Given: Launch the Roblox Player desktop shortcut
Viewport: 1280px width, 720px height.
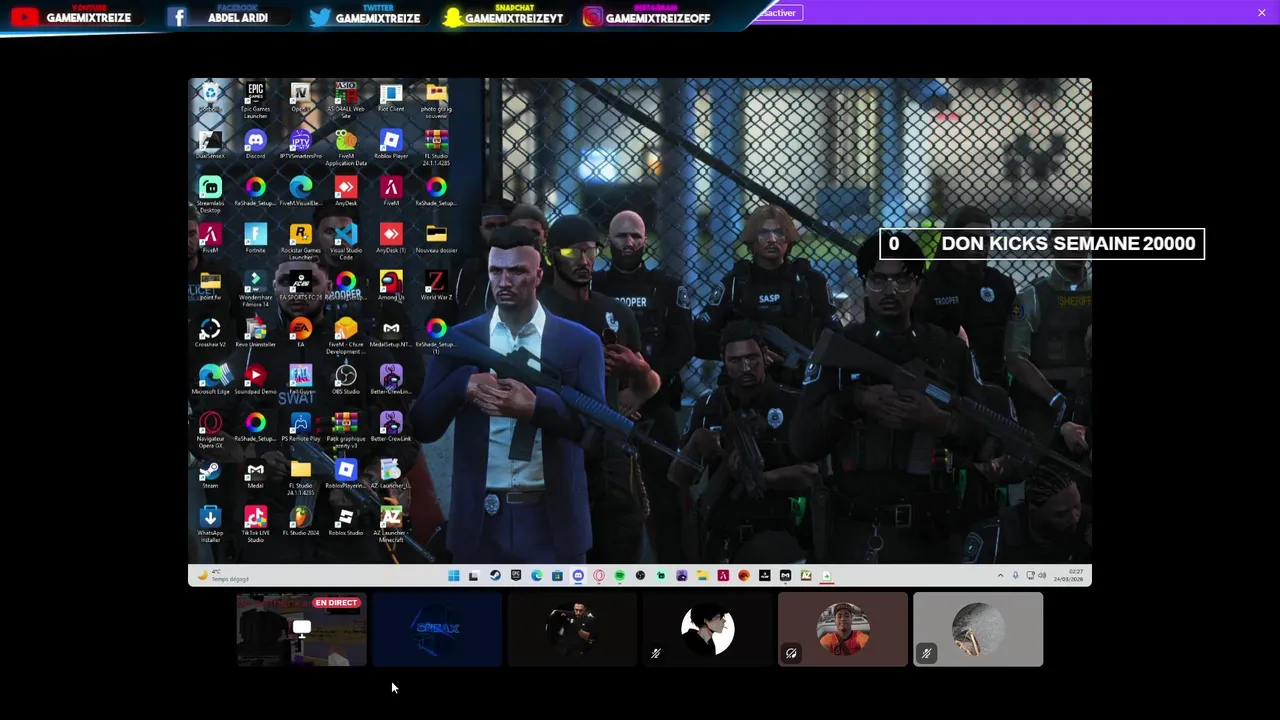Looking at the screenshot, I should 391,145.
